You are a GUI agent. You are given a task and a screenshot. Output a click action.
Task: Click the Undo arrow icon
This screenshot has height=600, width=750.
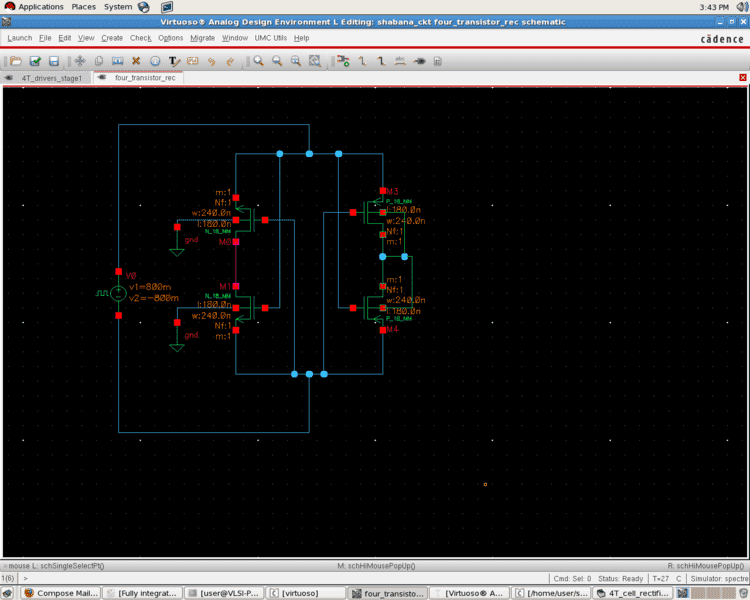212,61
